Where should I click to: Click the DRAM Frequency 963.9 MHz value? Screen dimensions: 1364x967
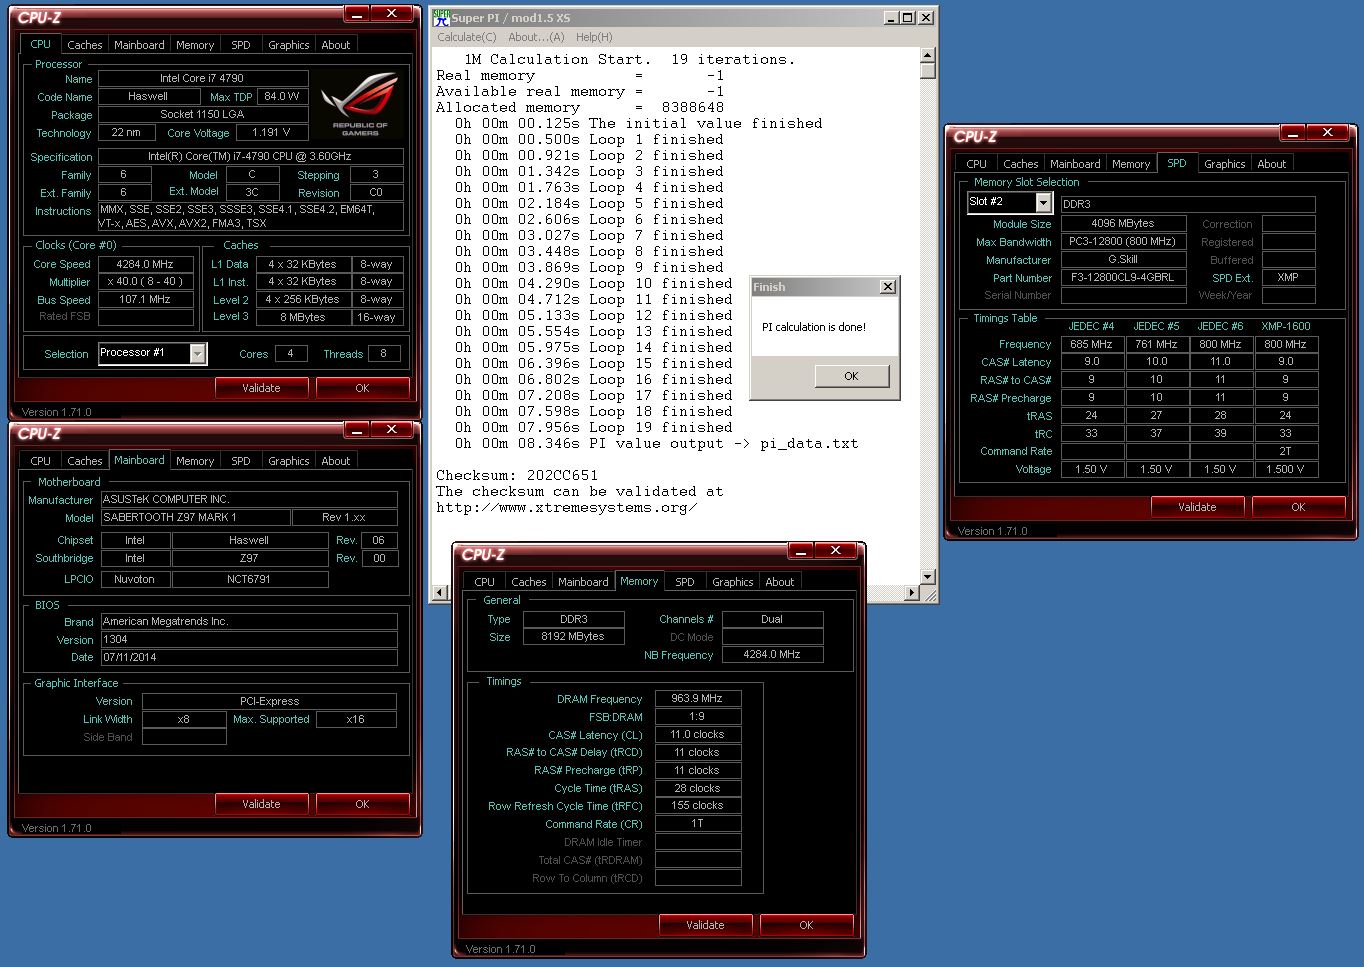pos(697,699)
